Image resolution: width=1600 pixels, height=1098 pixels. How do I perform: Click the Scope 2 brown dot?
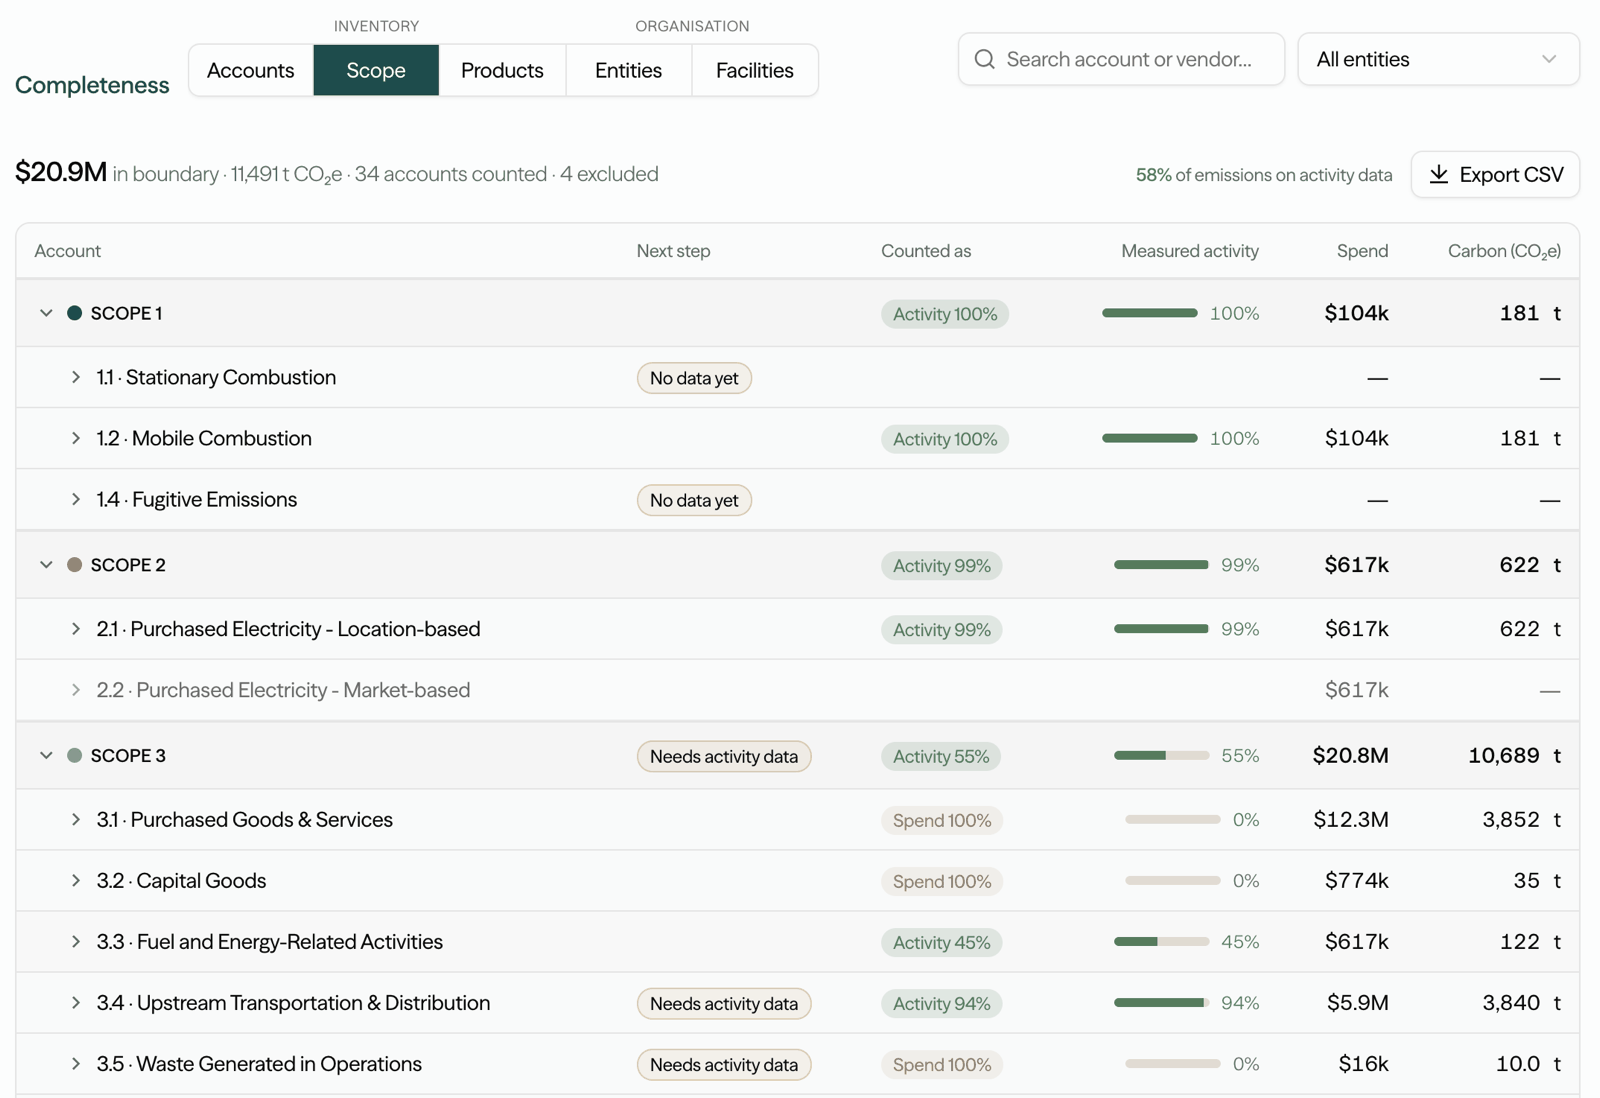(x=74, y=565)
